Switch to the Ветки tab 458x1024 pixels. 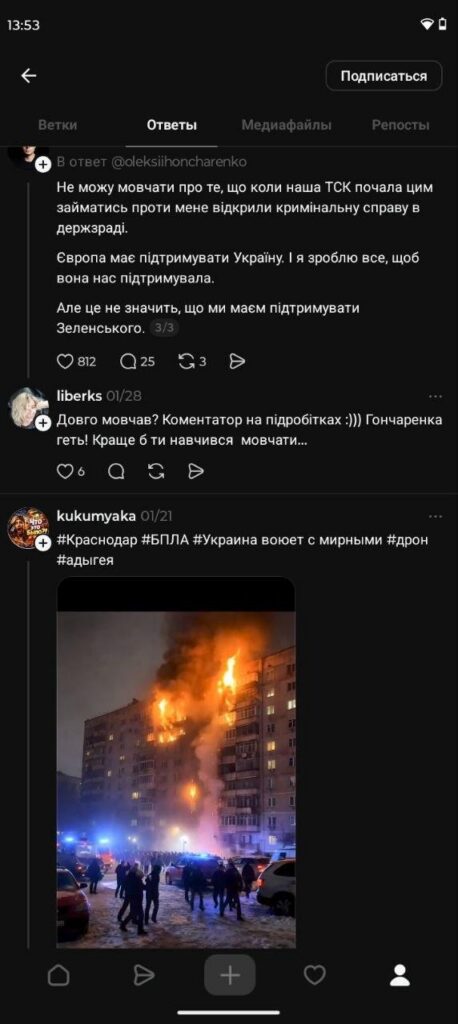tap(57, 125)
